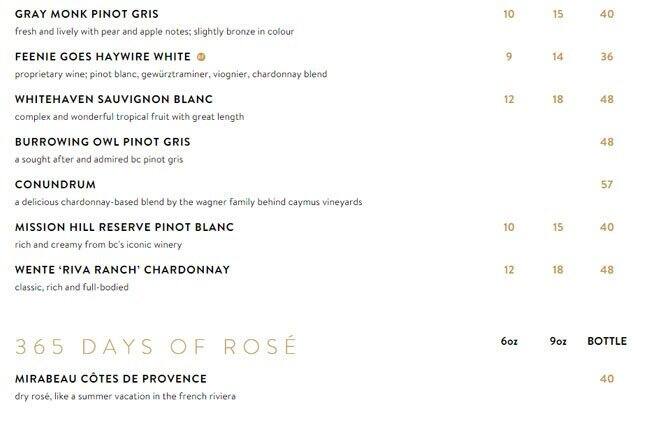Click the 9oz column header
This screenshot has width=645, height=427.
tap(558, 342)
